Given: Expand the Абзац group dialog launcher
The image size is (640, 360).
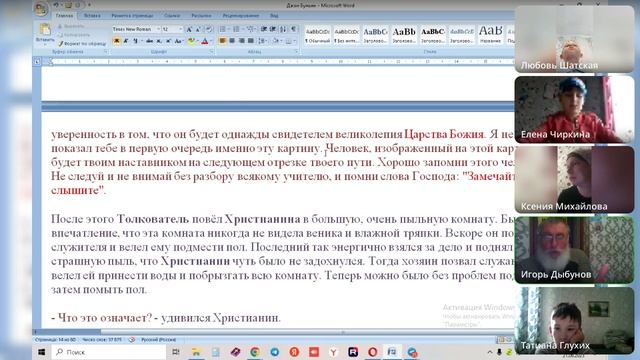Looking at the screenshot, I should pos(297,52).
